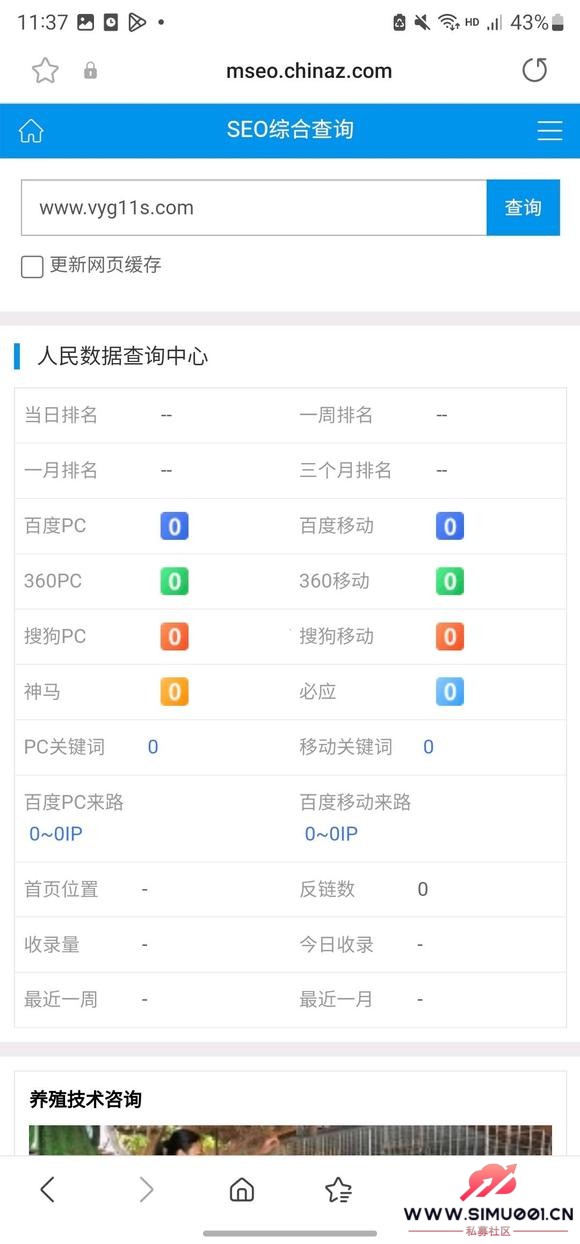This screenshot has width=580, height=1244.
Task: Click the 神马 yellow weight badge
Action: [174, 691]
